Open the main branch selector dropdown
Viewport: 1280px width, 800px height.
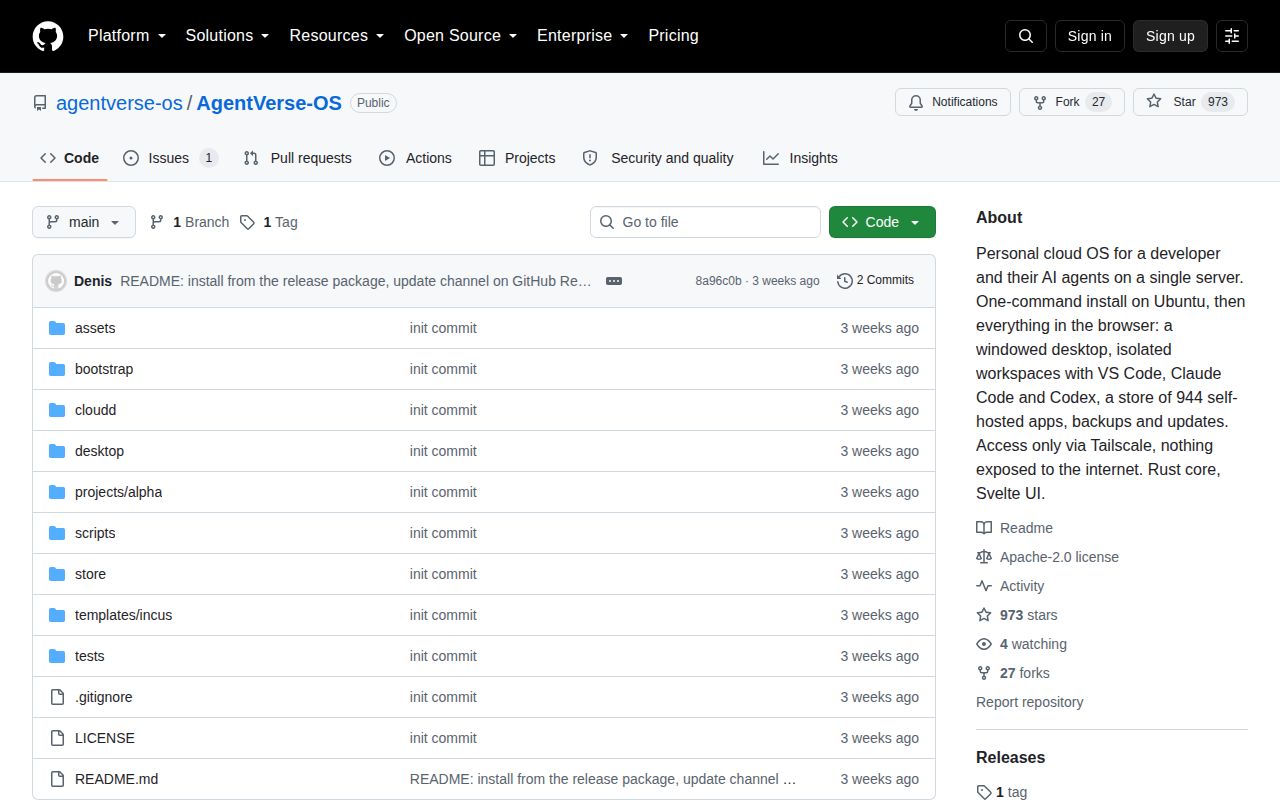click(x=84, y=222)
